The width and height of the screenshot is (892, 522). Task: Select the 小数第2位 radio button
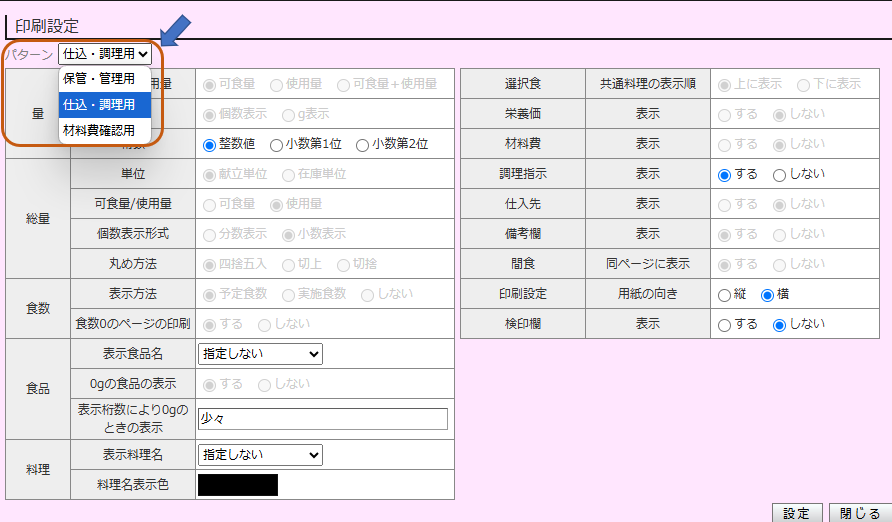pyautogui.click(x=362, y=145)
